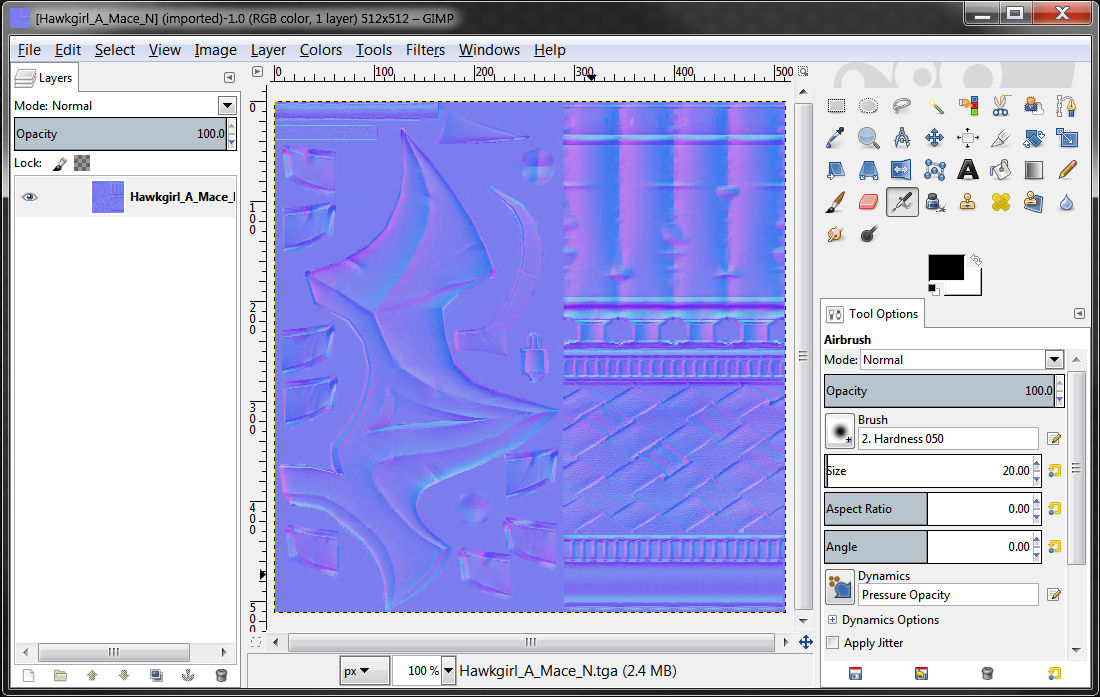
Task: Select the Rectangle Select tool
Action: pos(836,106)
